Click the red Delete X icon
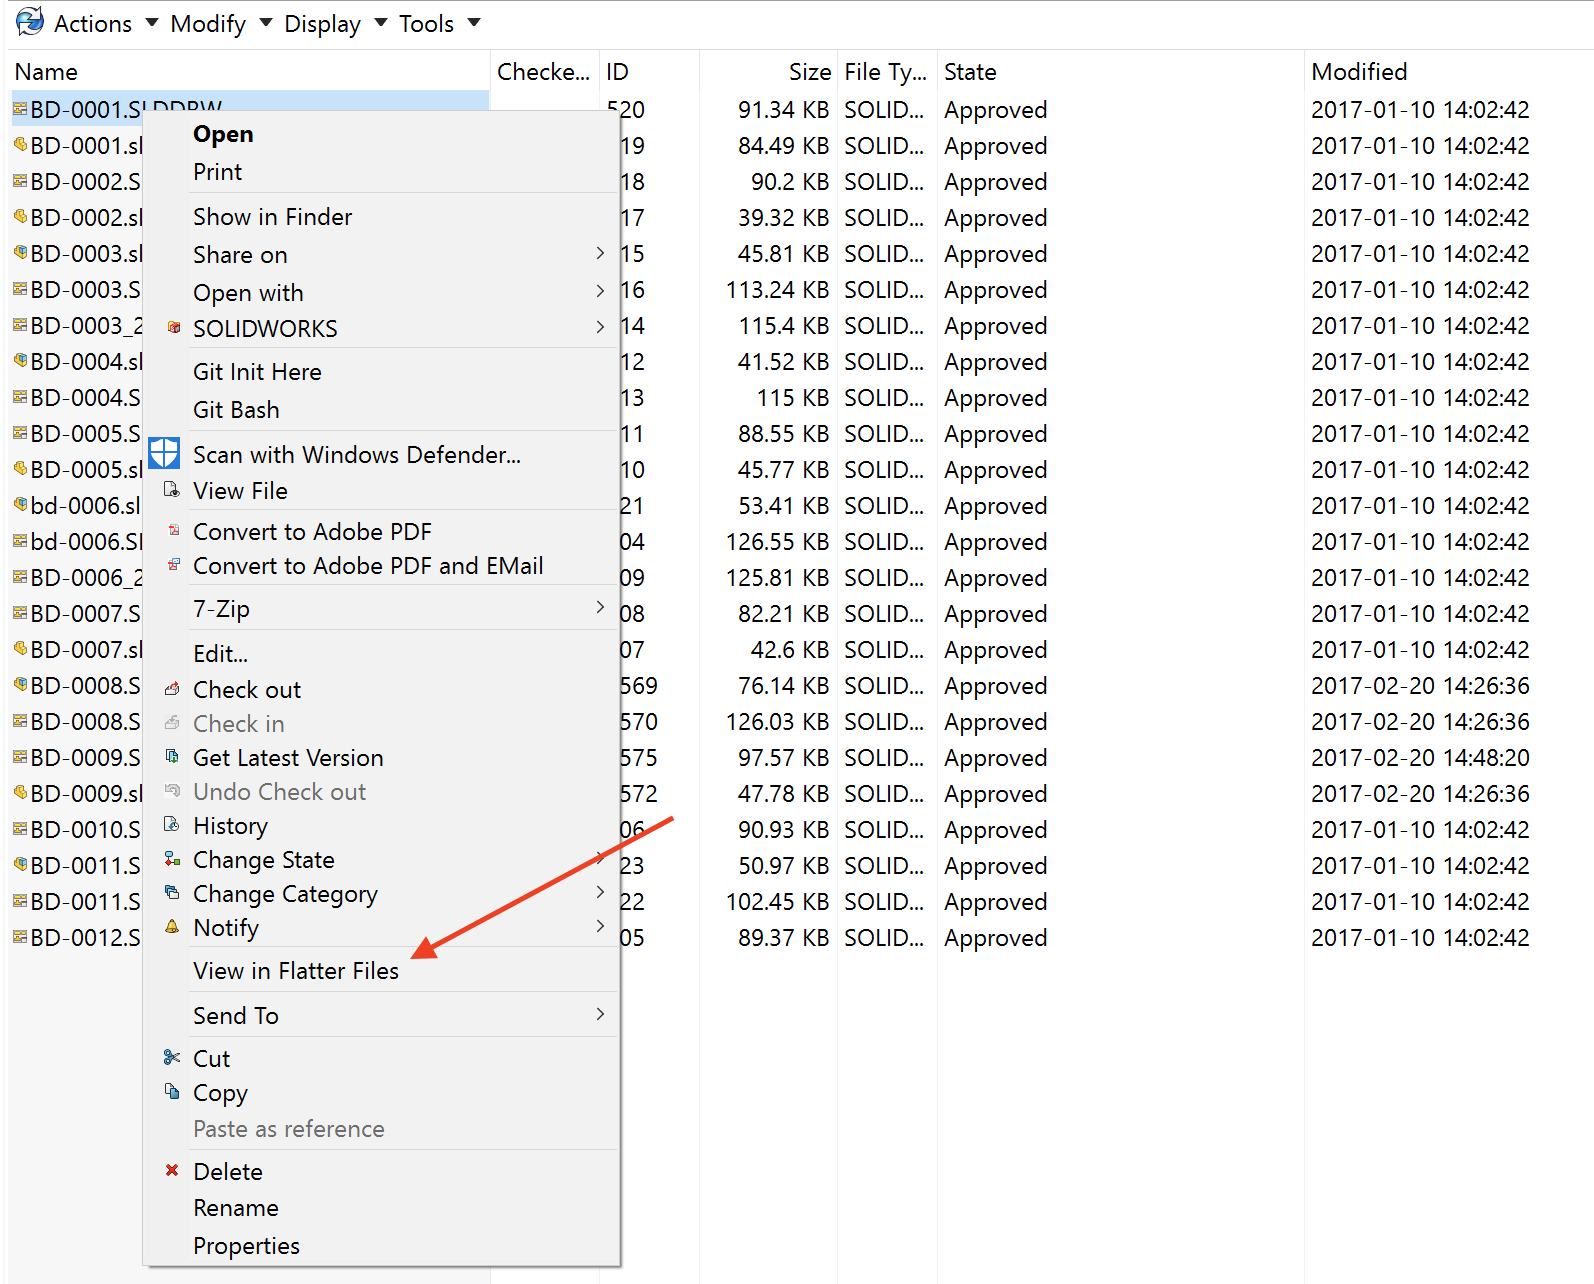 (172, 1170)
